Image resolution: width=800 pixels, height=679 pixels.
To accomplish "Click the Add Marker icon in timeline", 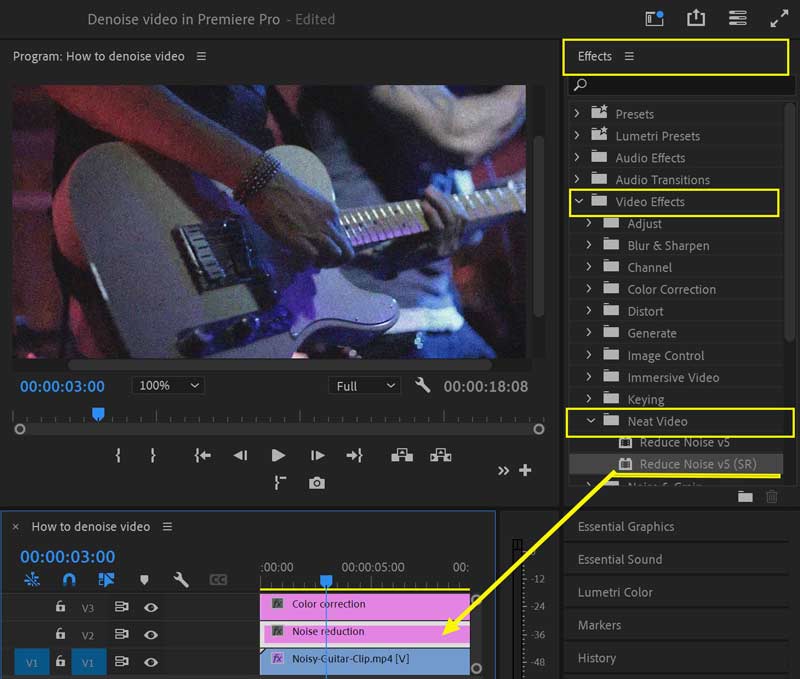I will click(144, 579).
